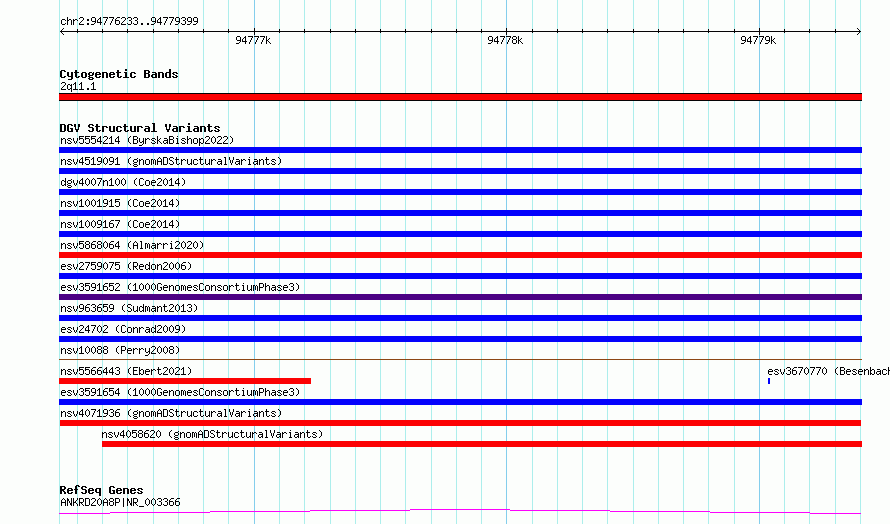Viewport: 890px width, 524px height.
Task: Select the blue bar under nsv1009167
Action: pyautogui.click(x=460, y=234)
